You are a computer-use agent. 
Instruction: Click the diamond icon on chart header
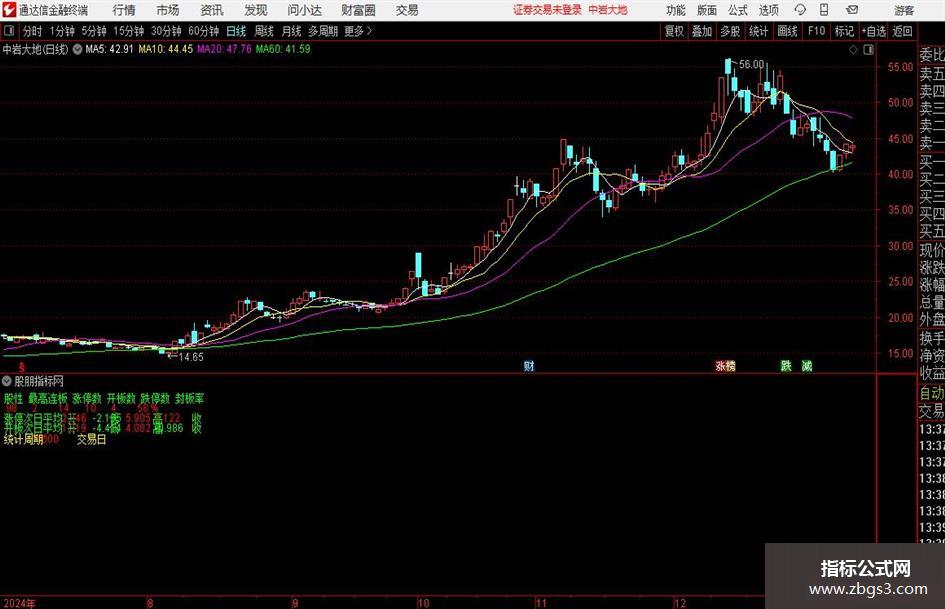click(x=853, y=49)
